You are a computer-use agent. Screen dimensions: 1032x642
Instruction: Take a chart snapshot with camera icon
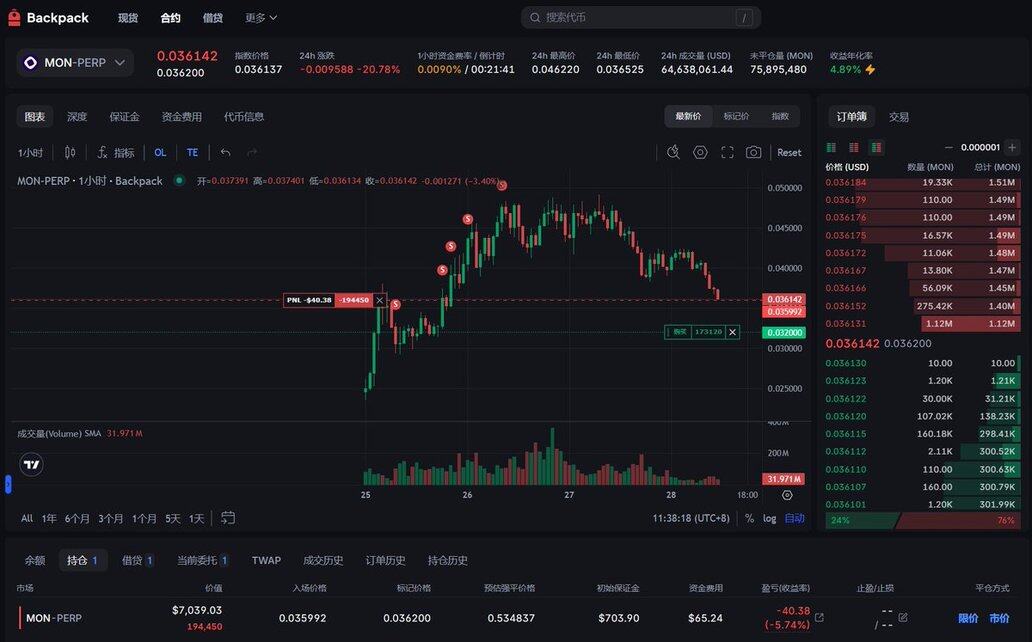pyautogui.click(x=753, y=152)
